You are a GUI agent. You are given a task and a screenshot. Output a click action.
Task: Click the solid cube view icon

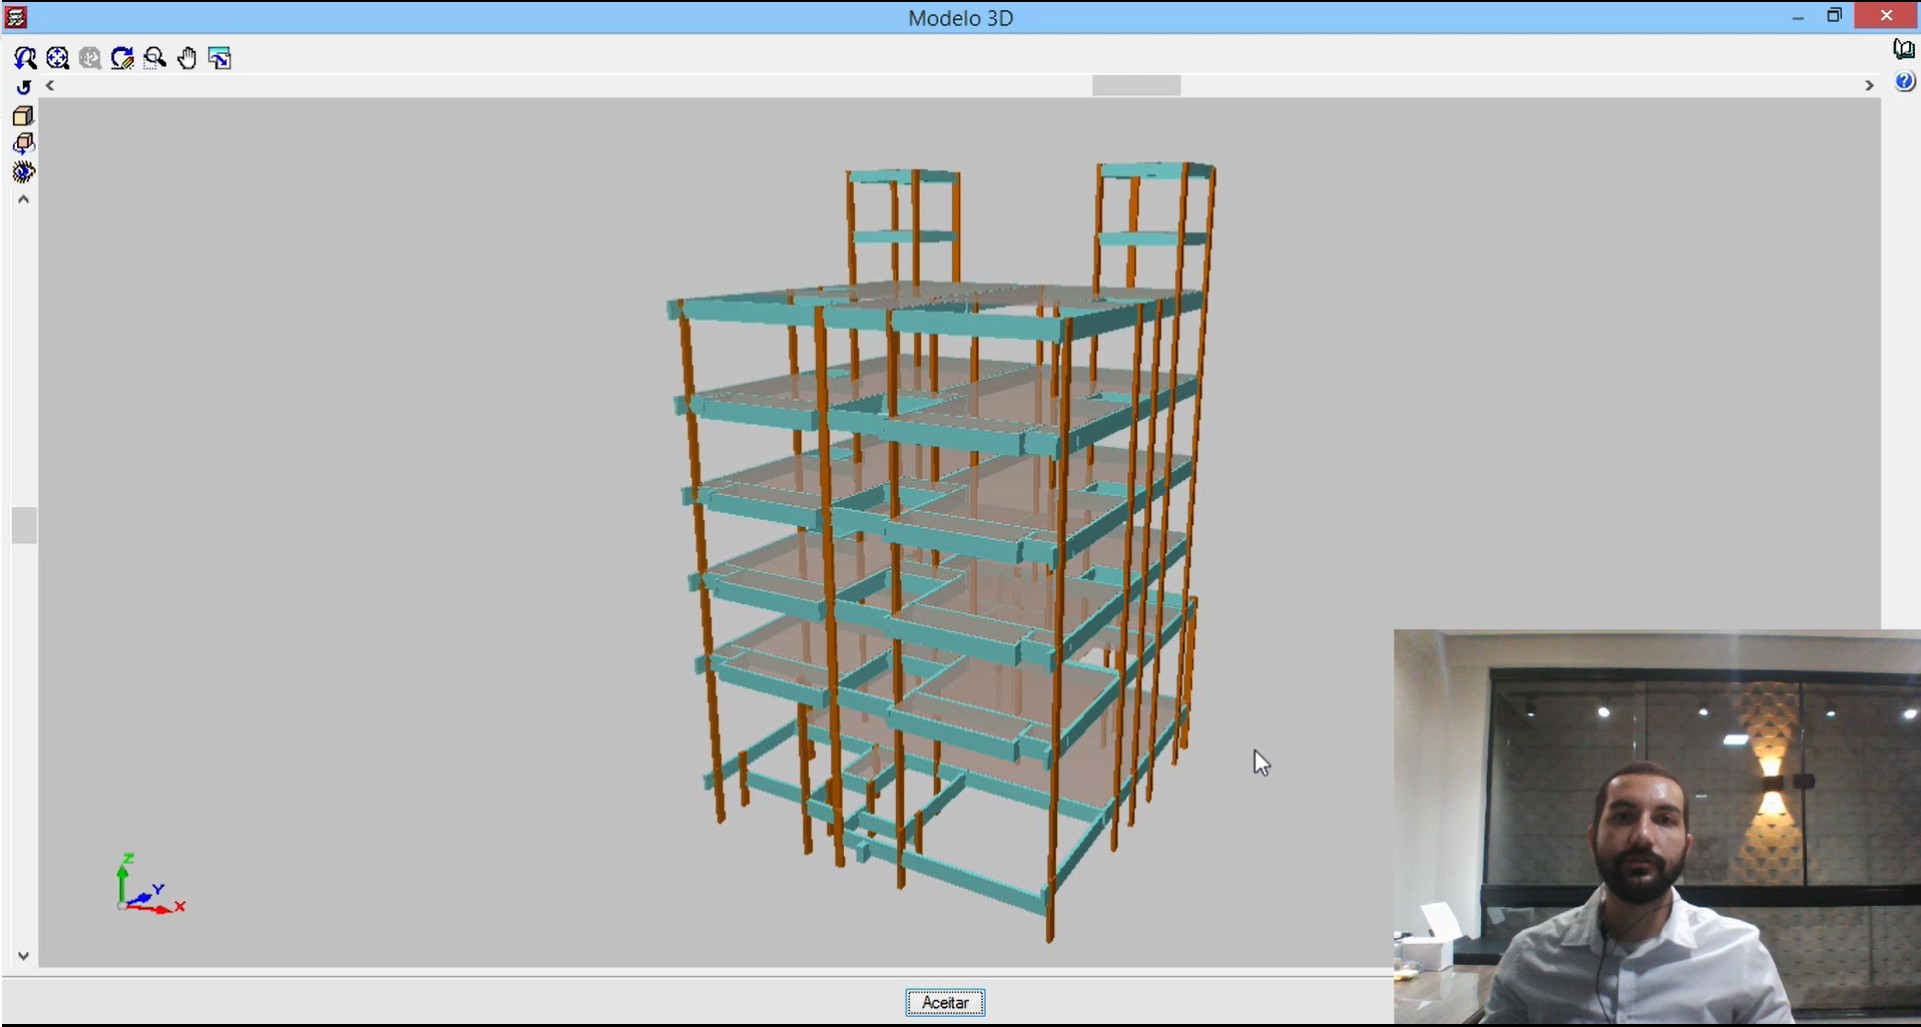23,115
